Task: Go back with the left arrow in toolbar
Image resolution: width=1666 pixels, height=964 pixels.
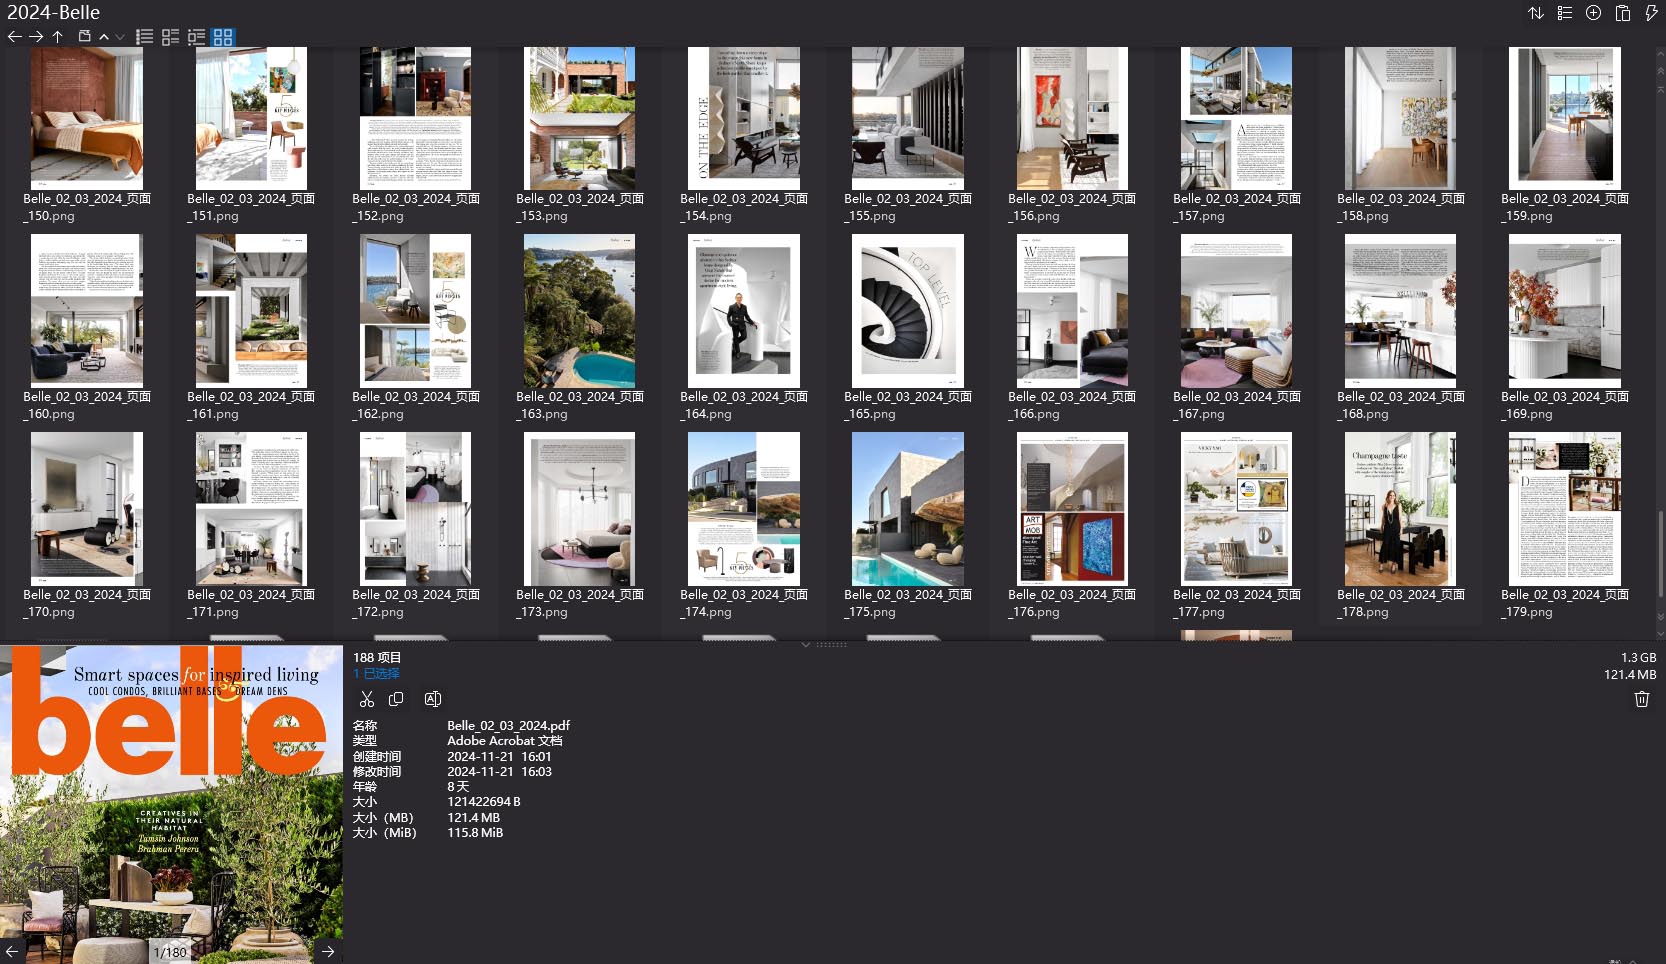Action: tap(14, 37)
